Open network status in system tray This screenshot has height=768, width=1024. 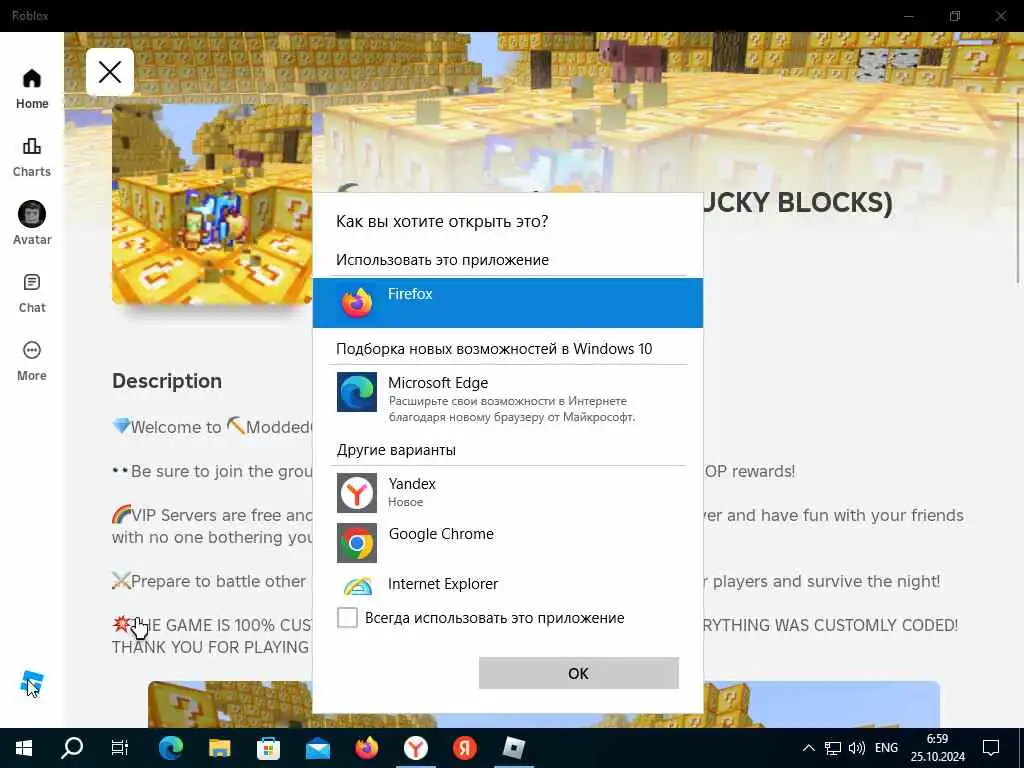832,748
